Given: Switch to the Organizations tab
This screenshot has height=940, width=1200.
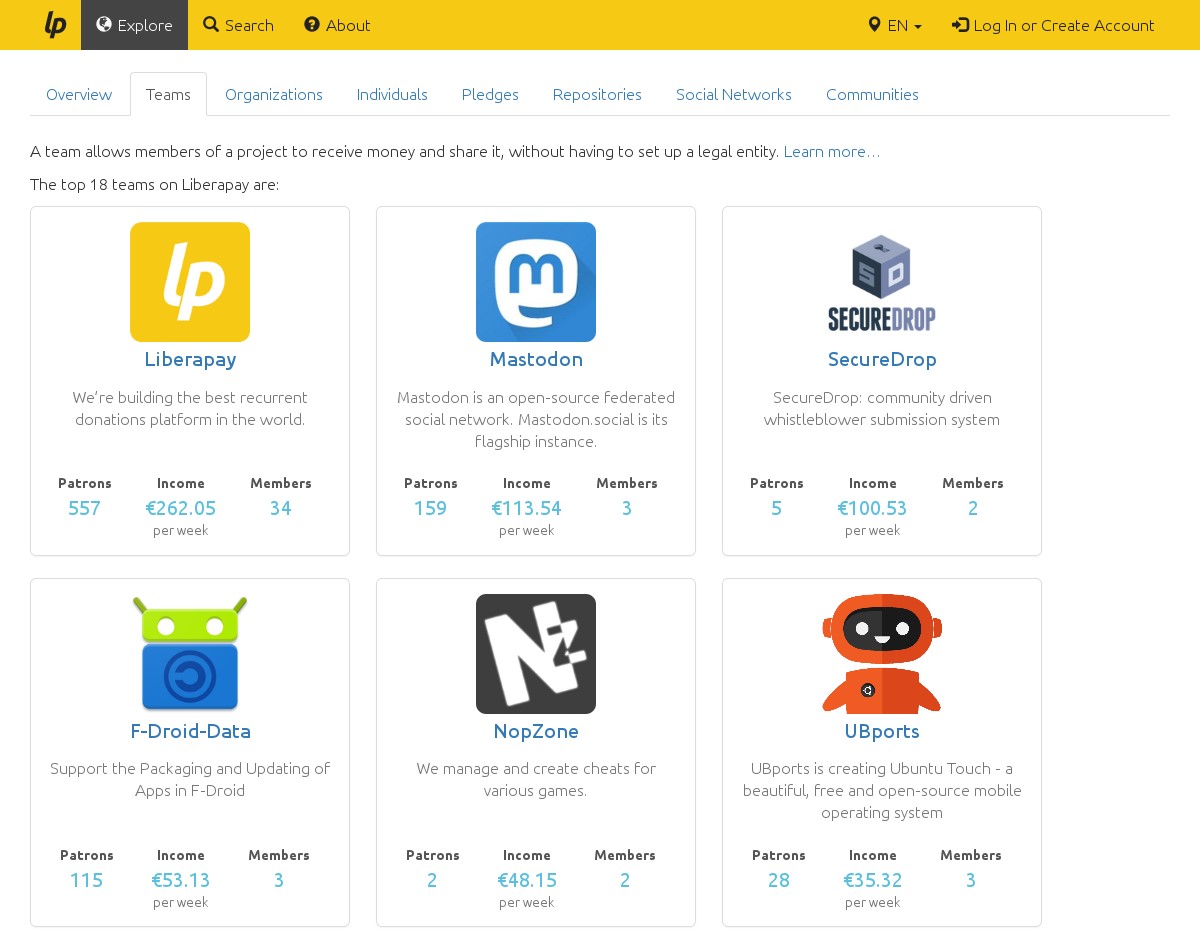Looking at the screenshot, I should 273,94.
